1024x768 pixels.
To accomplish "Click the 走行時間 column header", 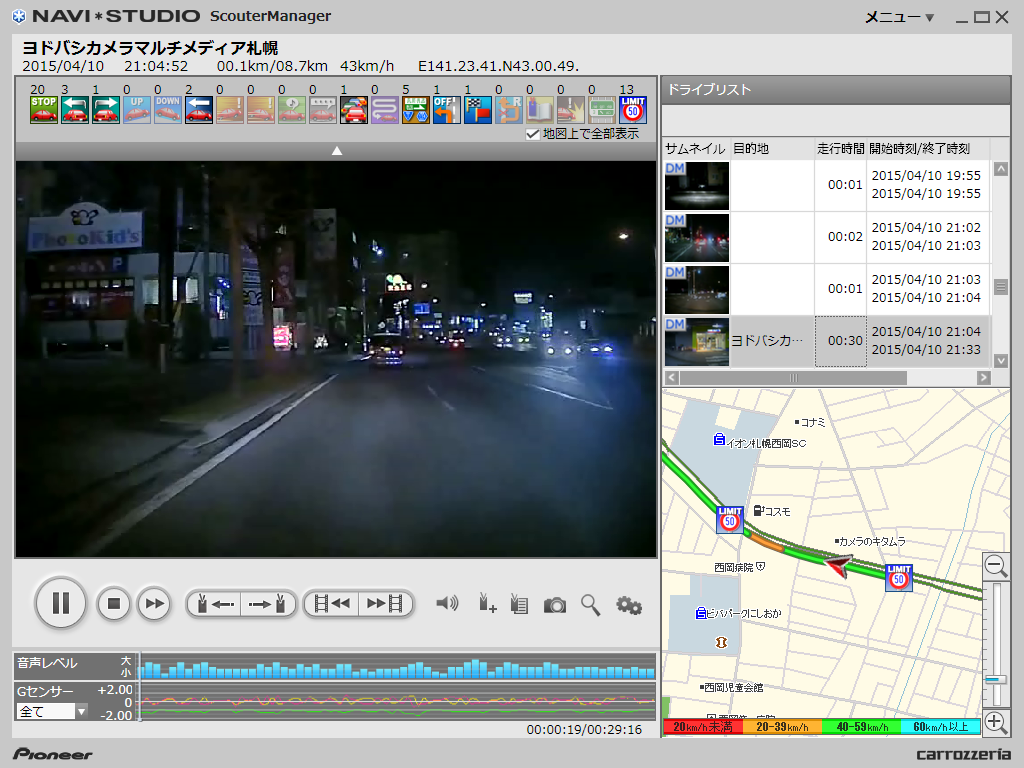I will pos(839,148).
